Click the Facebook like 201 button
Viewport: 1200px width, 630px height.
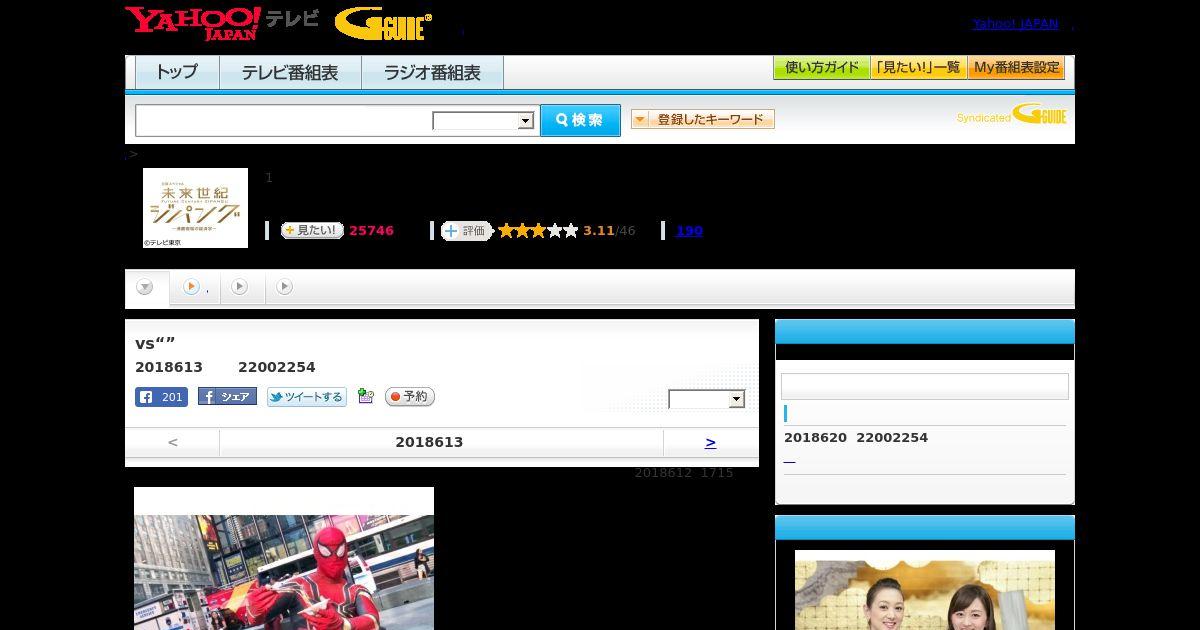pos(161,397)
